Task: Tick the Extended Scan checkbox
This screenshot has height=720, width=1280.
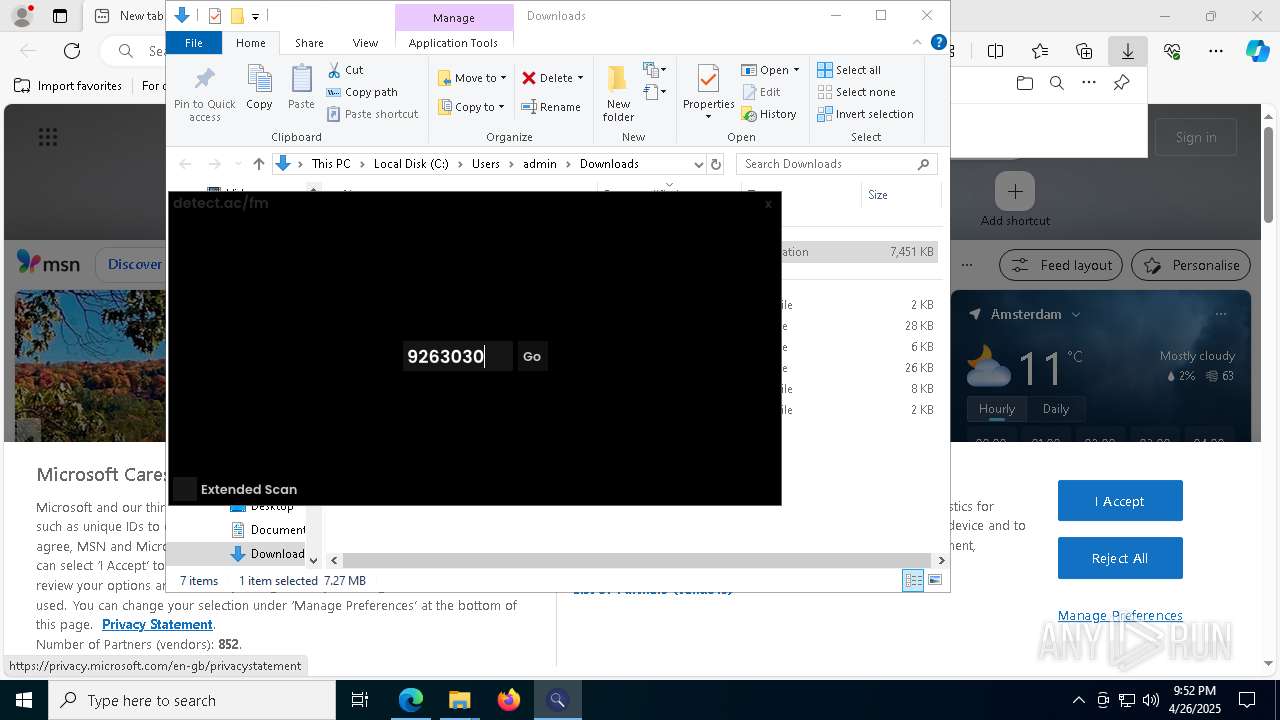Action: click(x=185, y=489)
